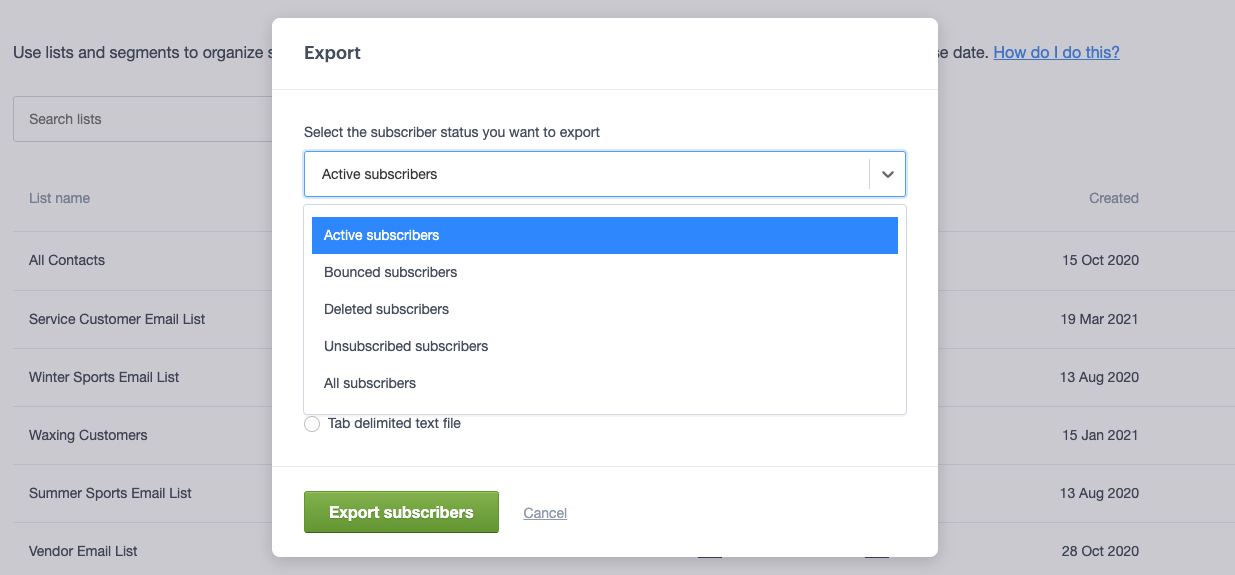Open Service Customer Email List
The image size is (1235, 575).
(x=117, y=319)
